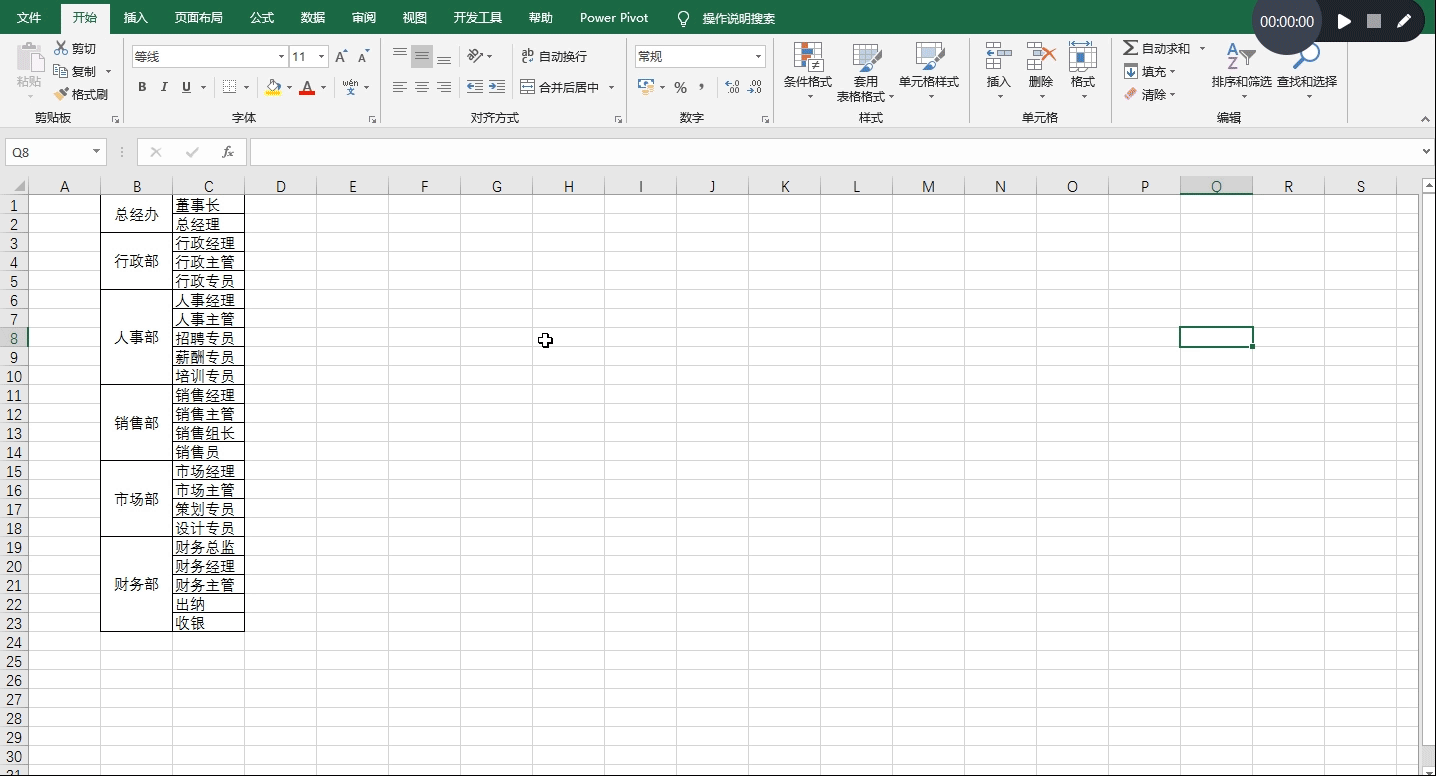The image size is (1436, 776).
Task: Switch to the Formulas (公式) tab
Action: (x=262, y=18)
